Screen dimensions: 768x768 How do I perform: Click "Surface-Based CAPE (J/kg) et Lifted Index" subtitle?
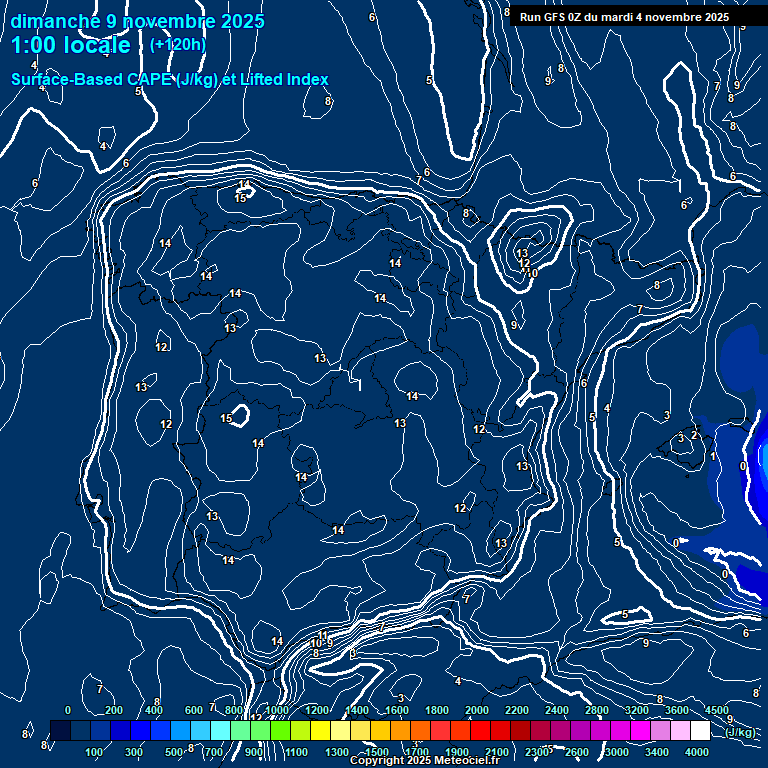click(x=169, y=79)
